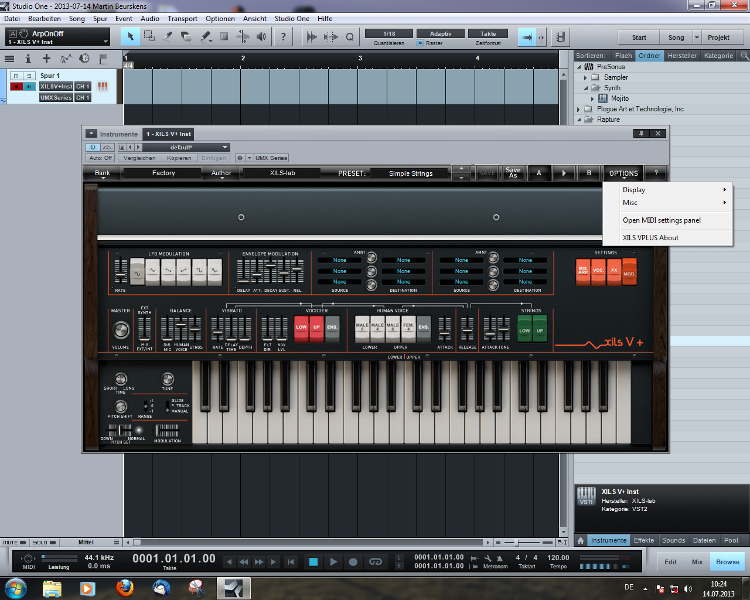
Task: Adjust the MASTER volume knob
Action: pos(121,330)
